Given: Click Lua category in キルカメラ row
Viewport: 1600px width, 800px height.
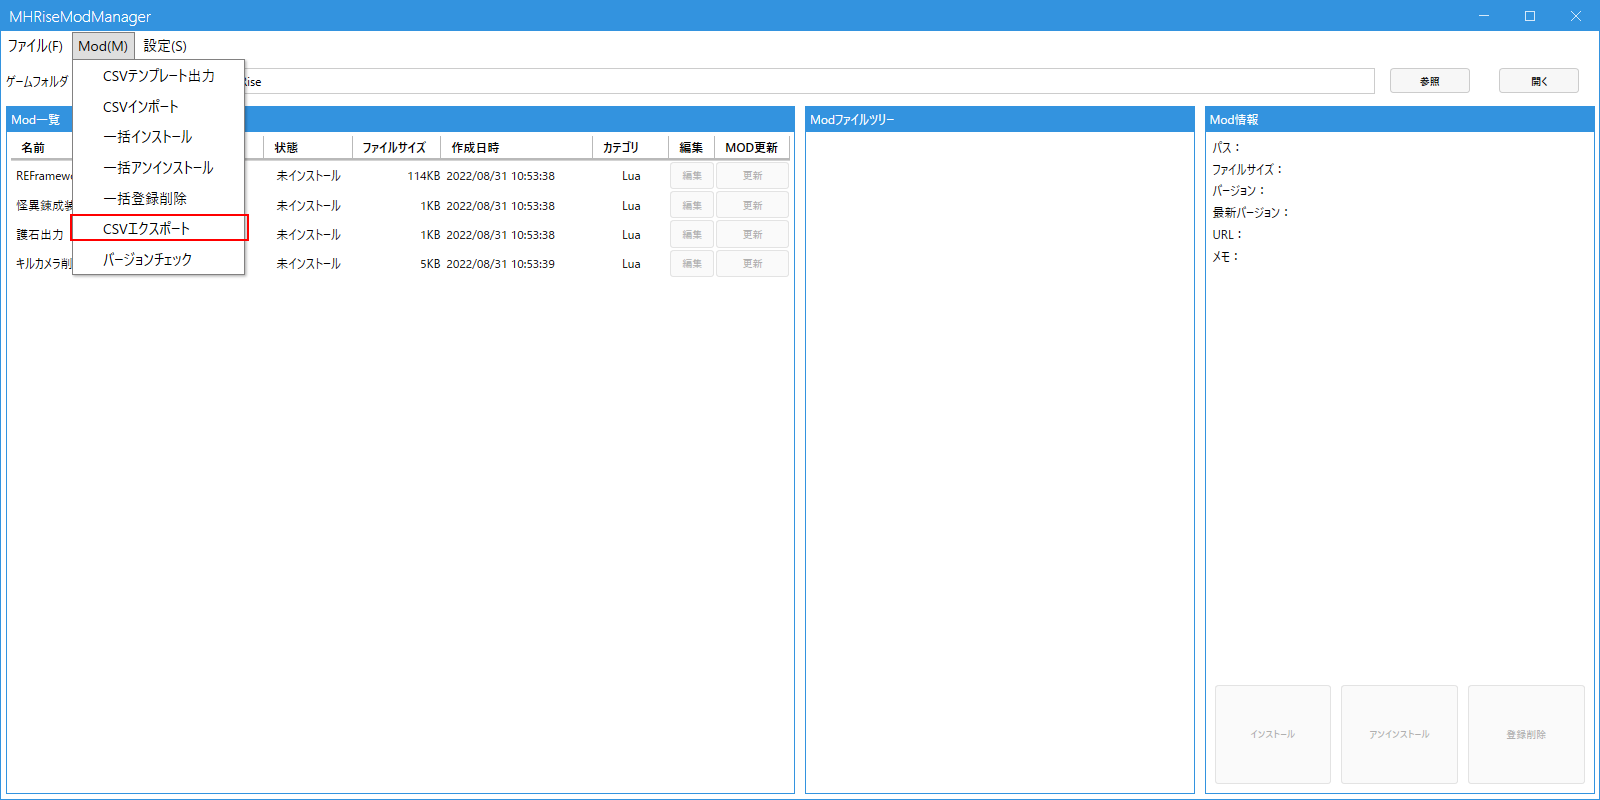Looking at the screenshot, I should coord(631,264).
